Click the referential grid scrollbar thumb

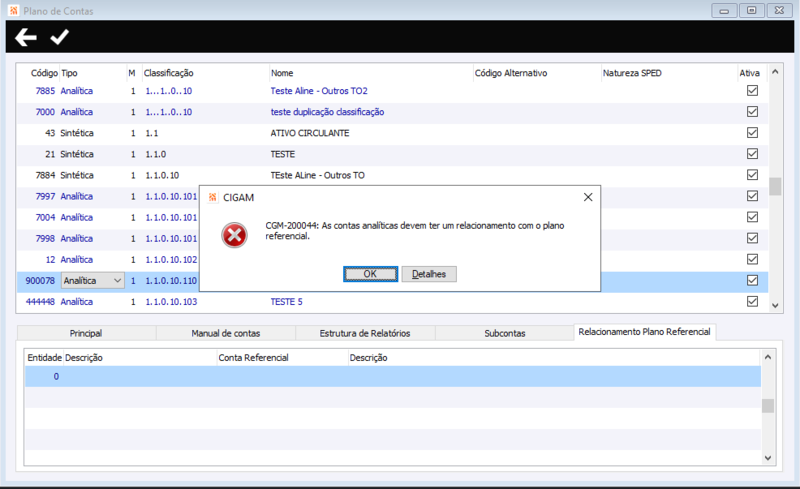pos(768,406)
